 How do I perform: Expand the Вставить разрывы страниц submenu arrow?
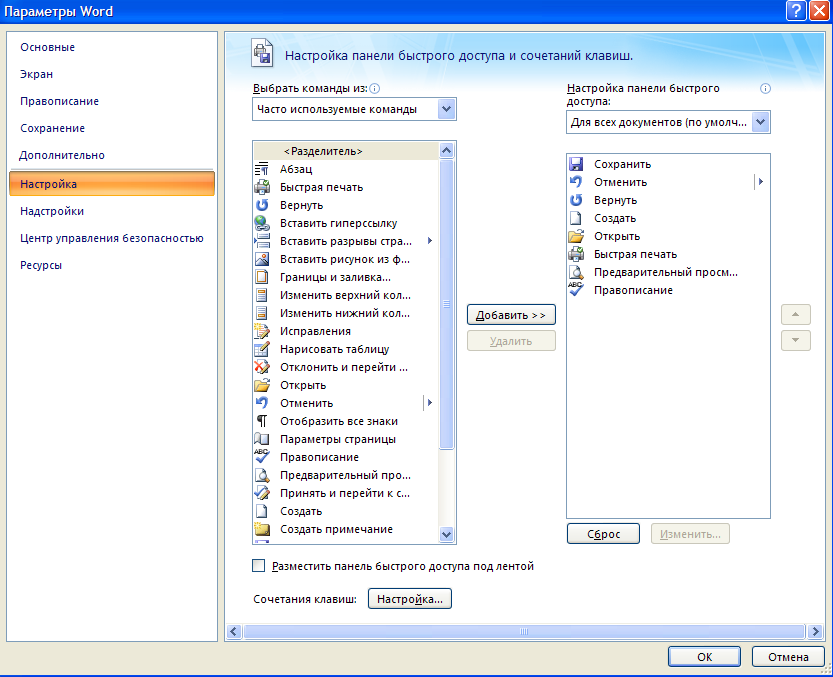click(x=429, y=241)
